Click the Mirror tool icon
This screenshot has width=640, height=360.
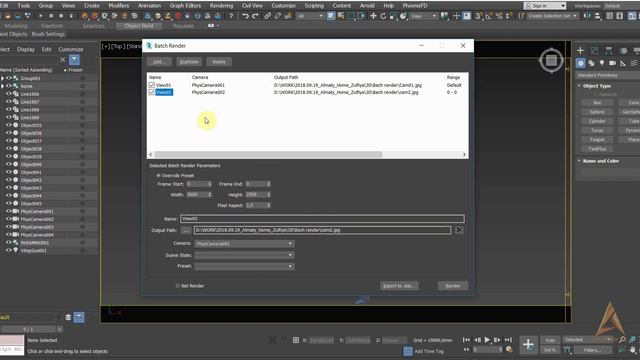[587, 16]
